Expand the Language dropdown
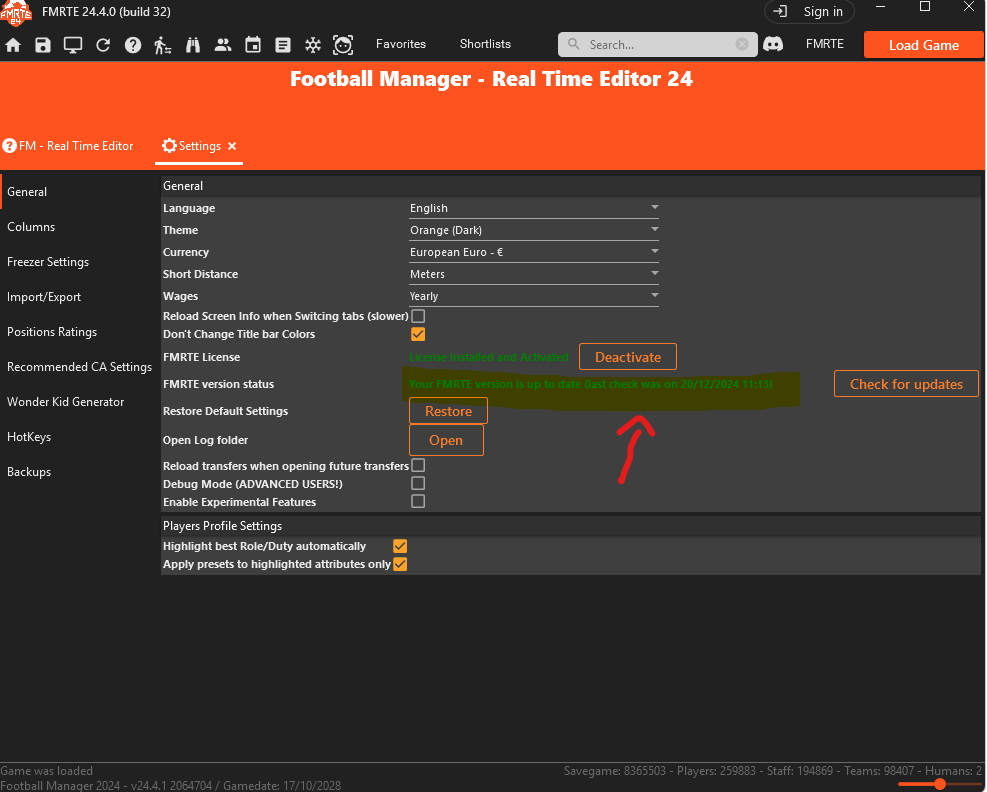987x792 pixels. (534, 208)
